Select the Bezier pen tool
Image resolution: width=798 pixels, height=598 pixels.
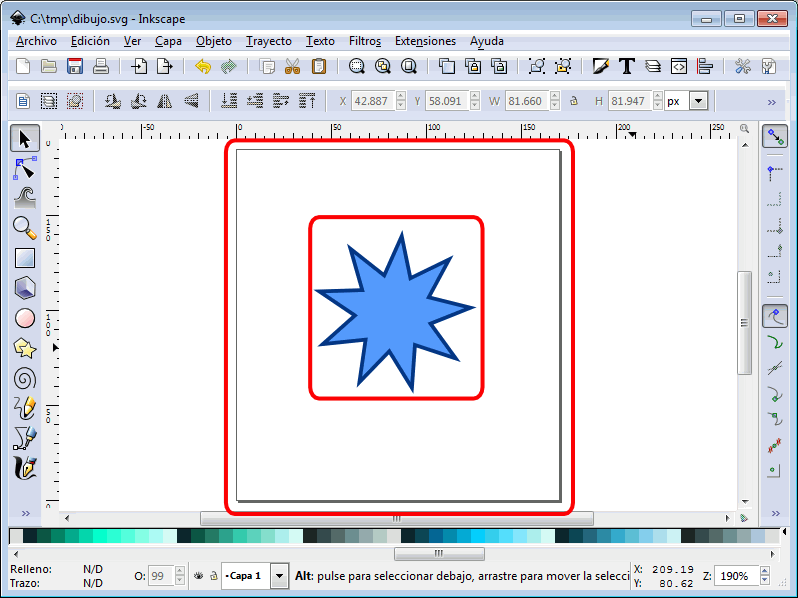point(24,438)
